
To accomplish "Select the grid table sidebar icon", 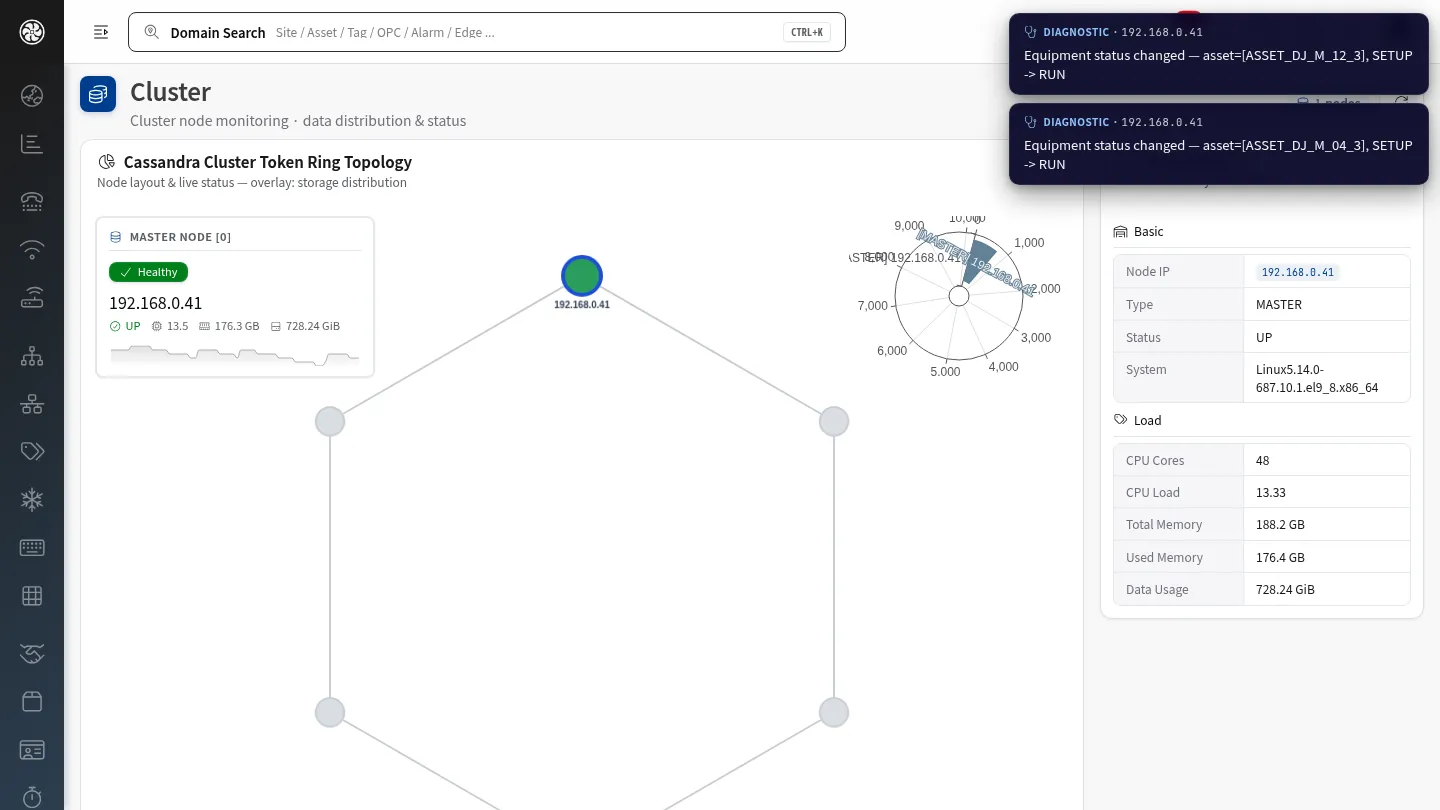I will (x=32, y=596).
